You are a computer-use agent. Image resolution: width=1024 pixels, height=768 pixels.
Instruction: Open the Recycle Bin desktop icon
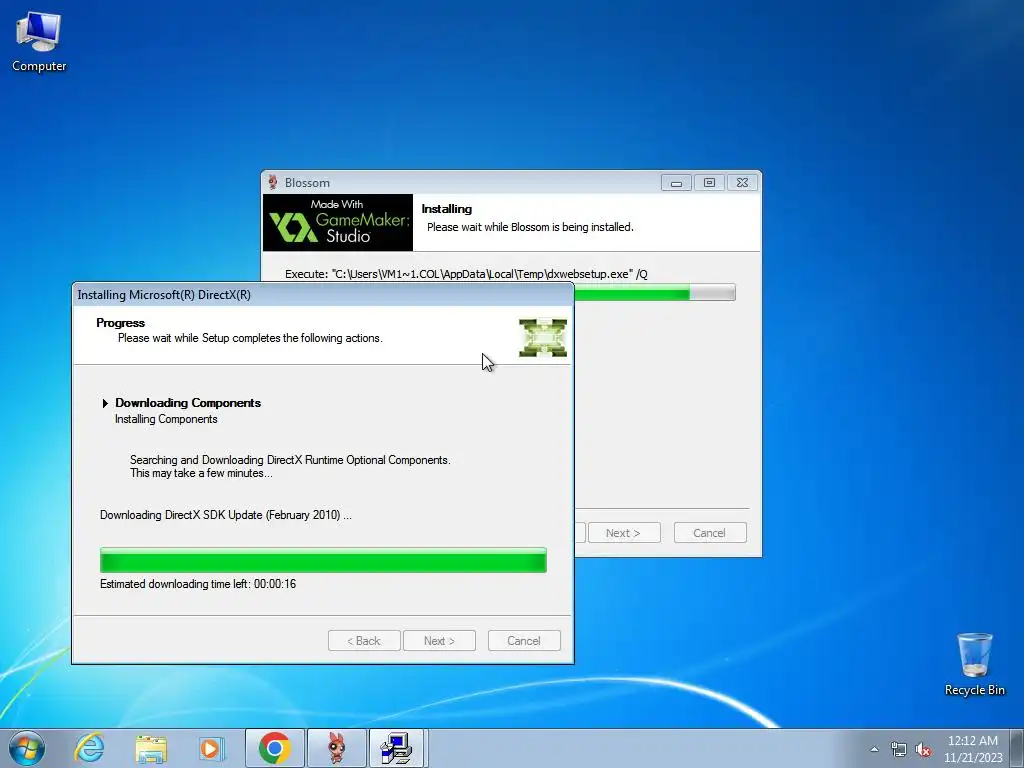(974, 664)
